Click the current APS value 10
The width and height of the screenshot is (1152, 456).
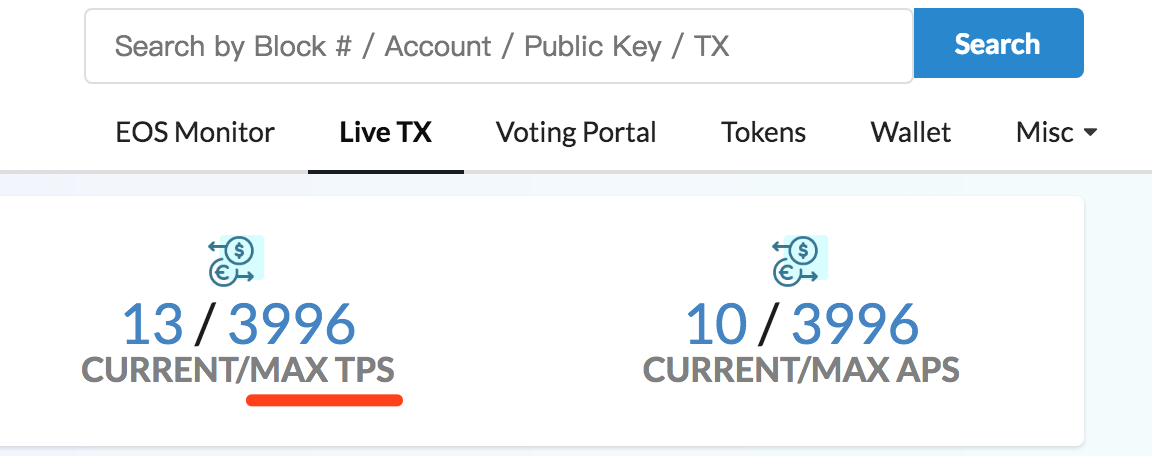716,324
